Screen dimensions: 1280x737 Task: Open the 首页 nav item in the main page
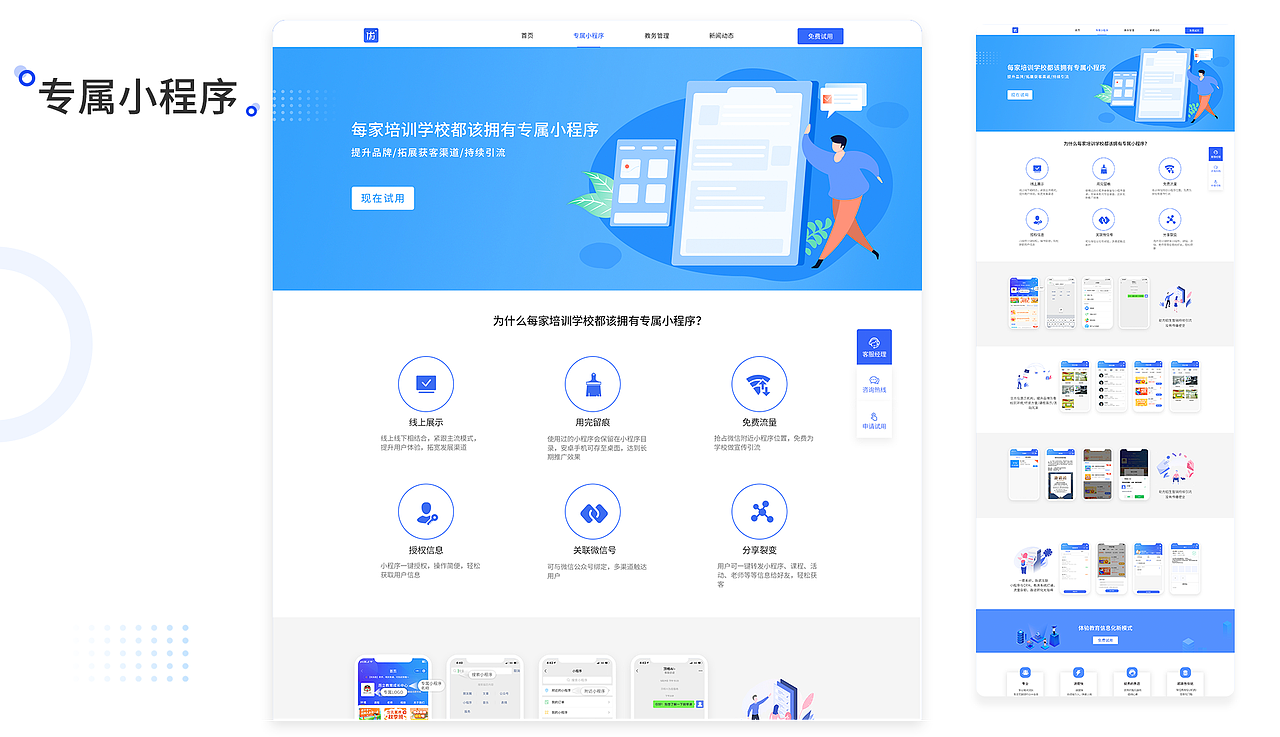click(x=527, y=36)
